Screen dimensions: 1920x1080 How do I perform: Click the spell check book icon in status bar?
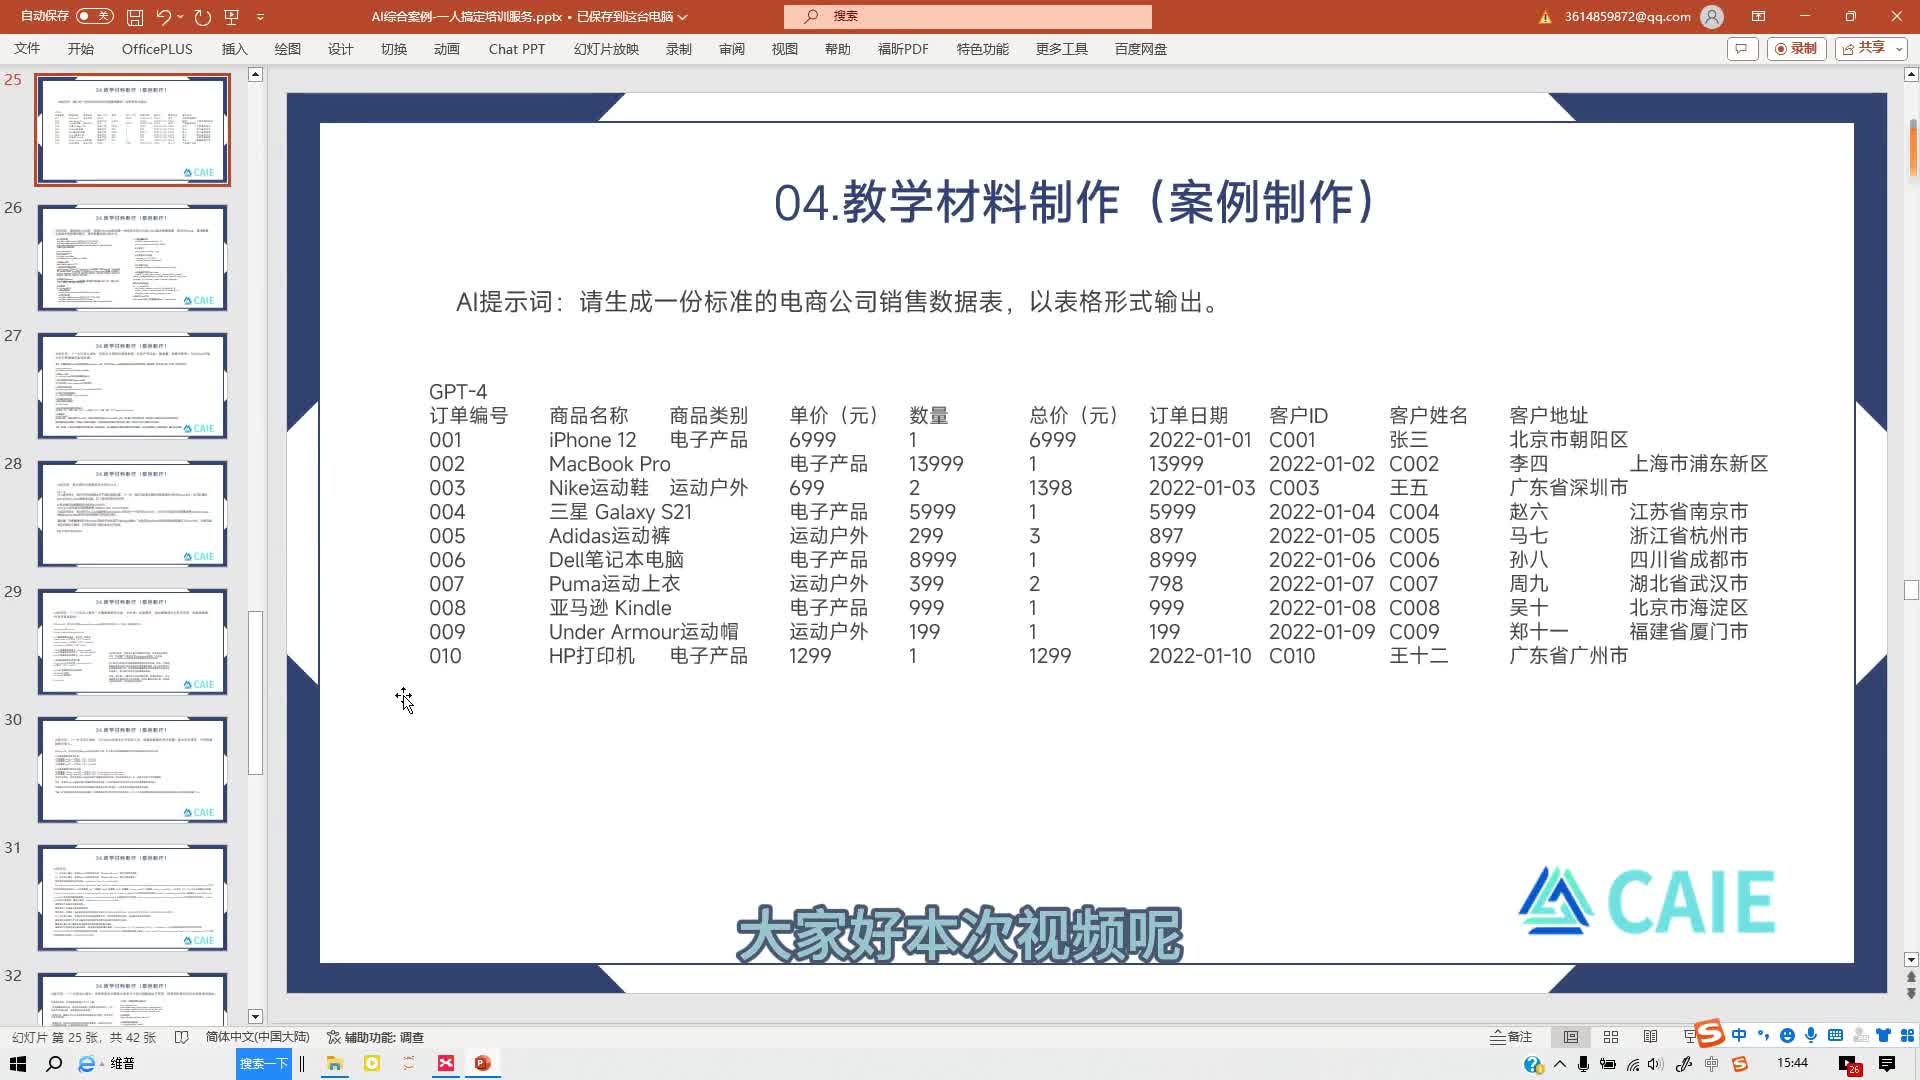coord(181,1037)
